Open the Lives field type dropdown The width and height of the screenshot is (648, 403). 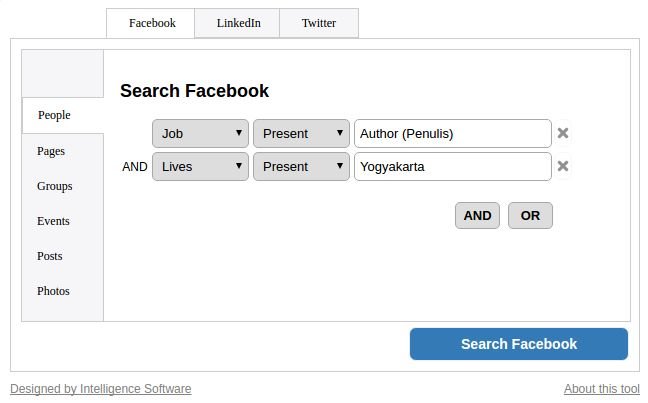(200, 167)
